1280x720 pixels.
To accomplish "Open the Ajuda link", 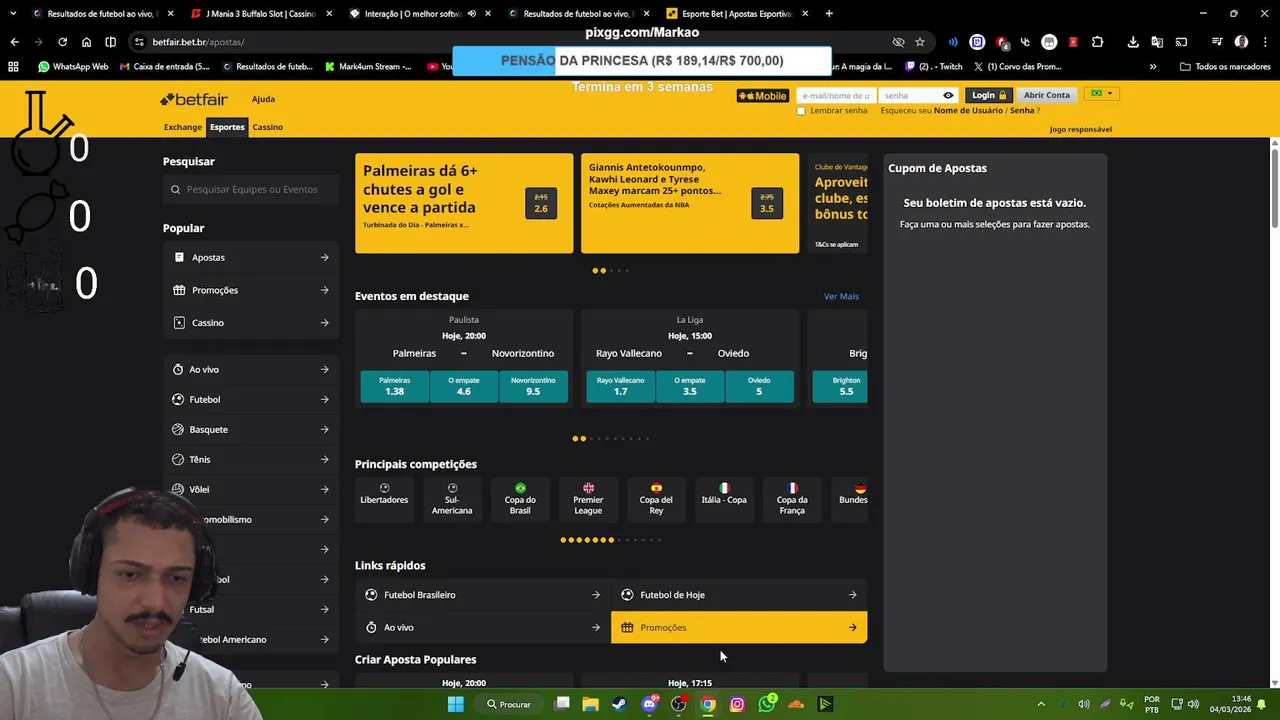I will tap(263, 99).
